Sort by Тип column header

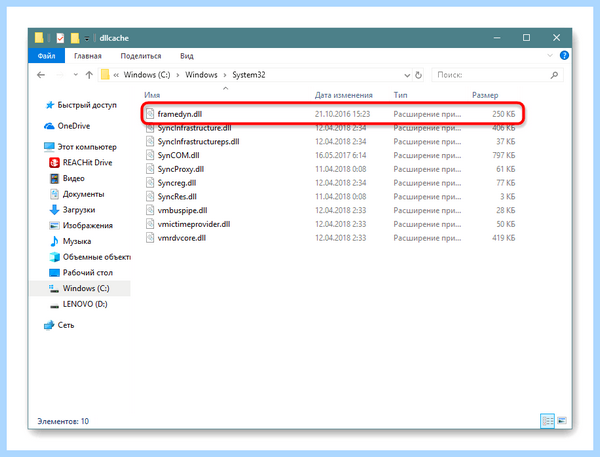[x=401, y=95]
